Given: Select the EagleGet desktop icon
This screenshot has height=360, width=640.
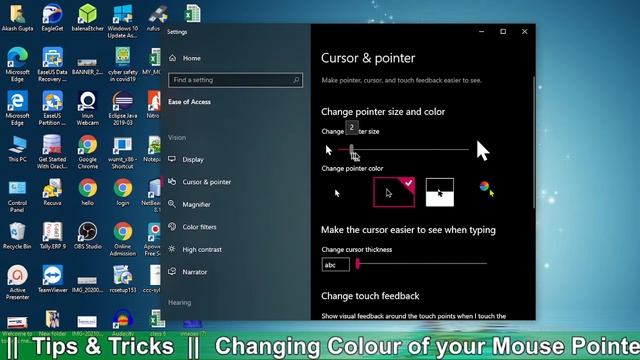Looking at the screenshot, I should [x=52, y=18].
